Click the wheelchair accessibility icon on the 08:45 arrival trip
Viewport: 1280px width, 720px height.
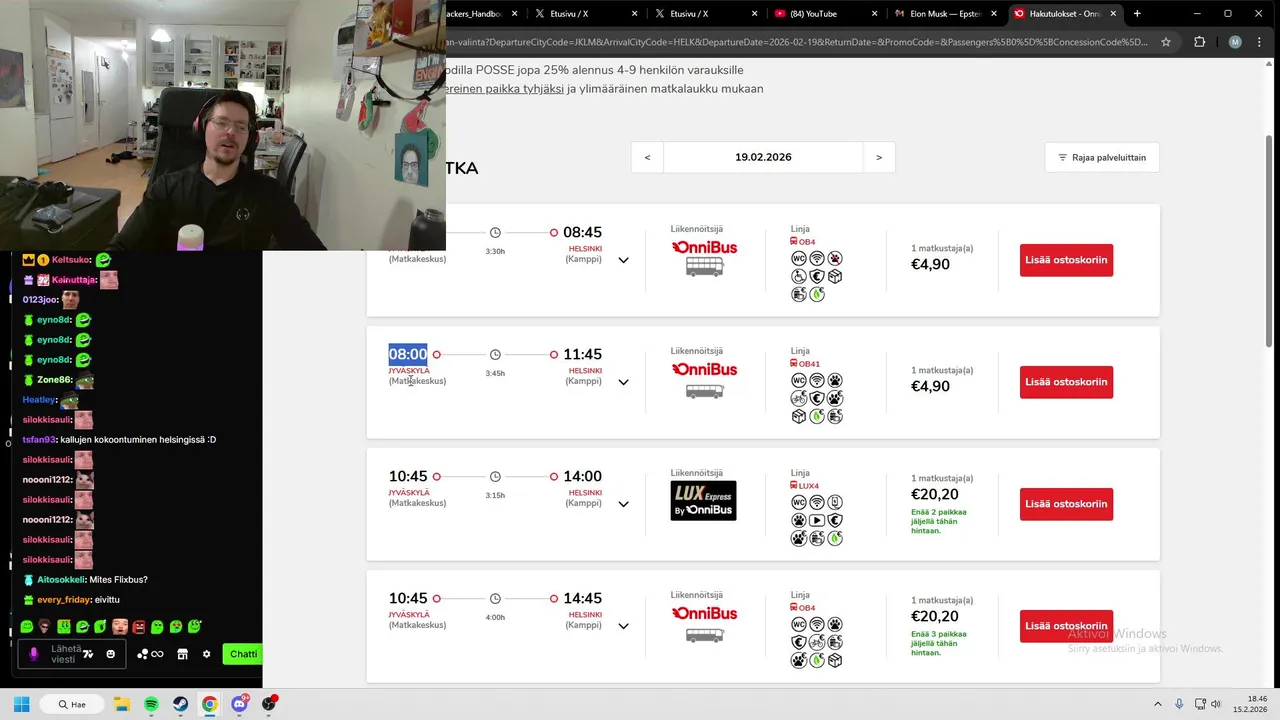tap(799, 277)
